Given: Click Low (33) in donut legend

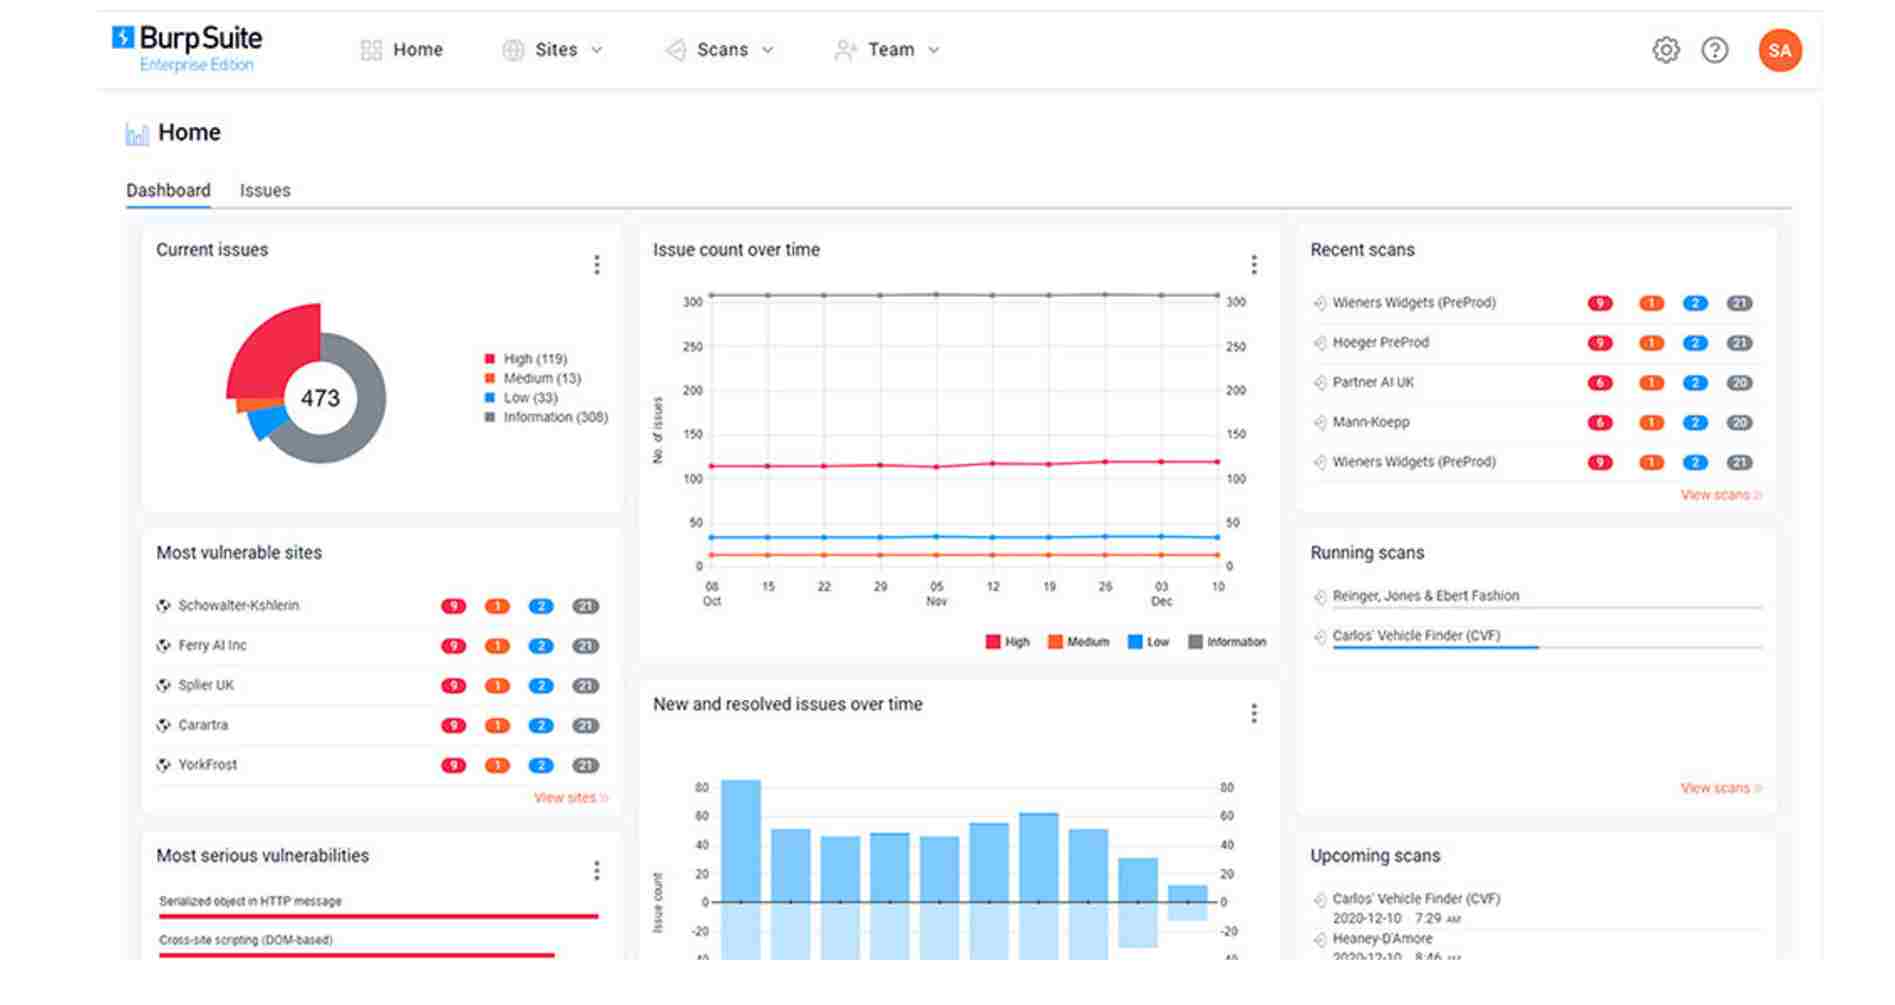Looking at the screenshot, I should [x=521, y=398].
